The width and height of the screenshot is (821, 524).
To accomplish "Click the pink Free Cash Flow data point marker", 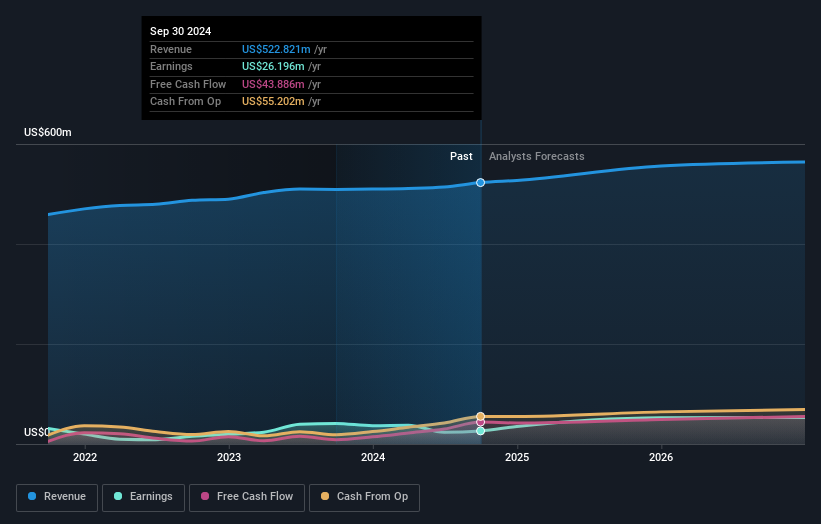I will coord(480,422).
